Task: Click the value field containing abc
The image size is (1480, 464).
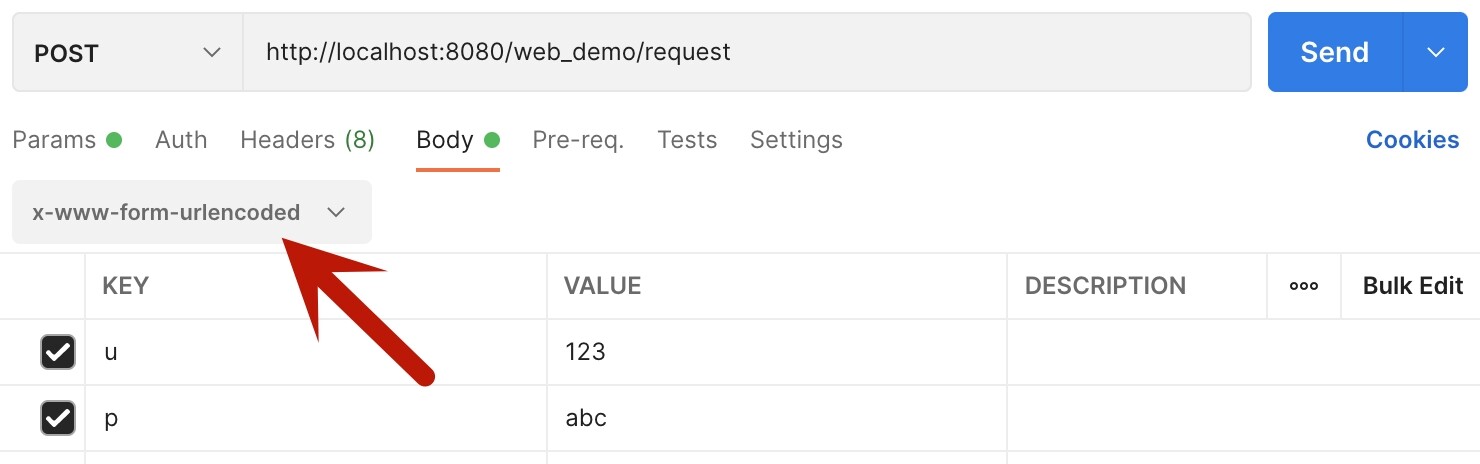Action: 776,418
